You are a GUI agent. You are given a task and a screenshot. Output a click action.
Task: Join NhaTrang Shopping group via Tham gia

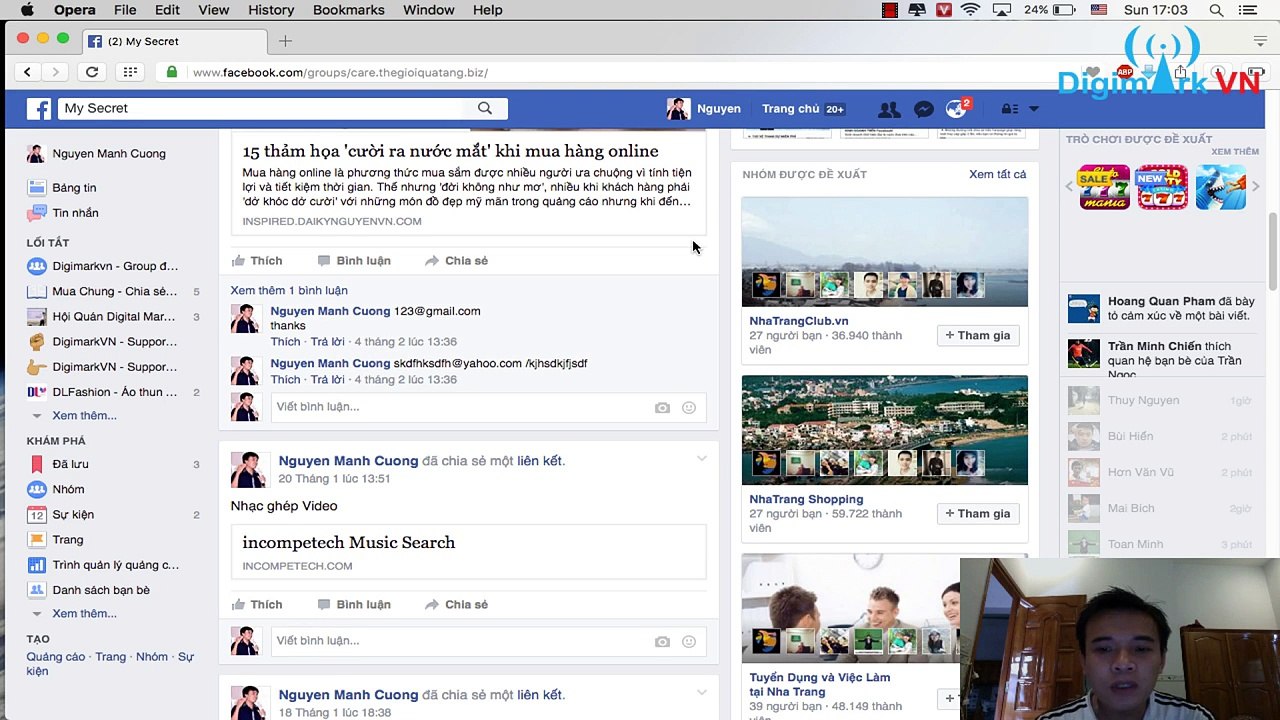(x=978, y=513)
